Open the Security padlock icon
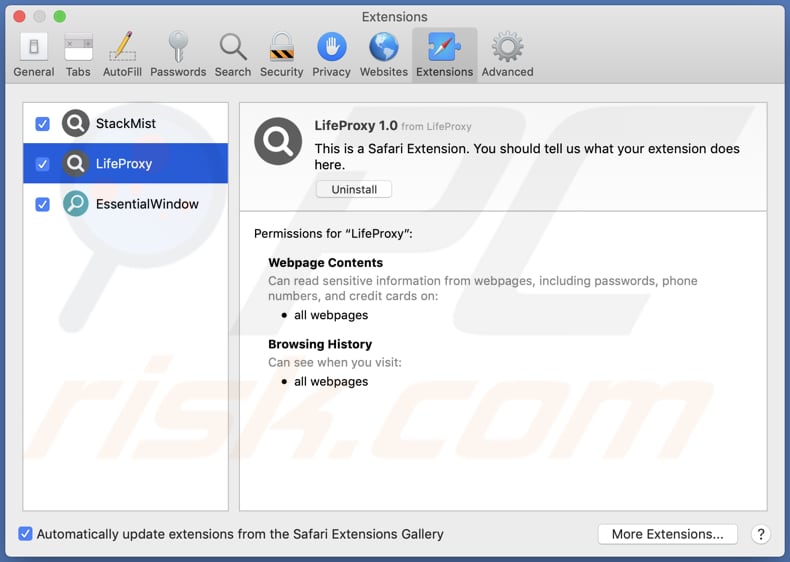This screenshot has width=790, height=562. coord(282,47)
